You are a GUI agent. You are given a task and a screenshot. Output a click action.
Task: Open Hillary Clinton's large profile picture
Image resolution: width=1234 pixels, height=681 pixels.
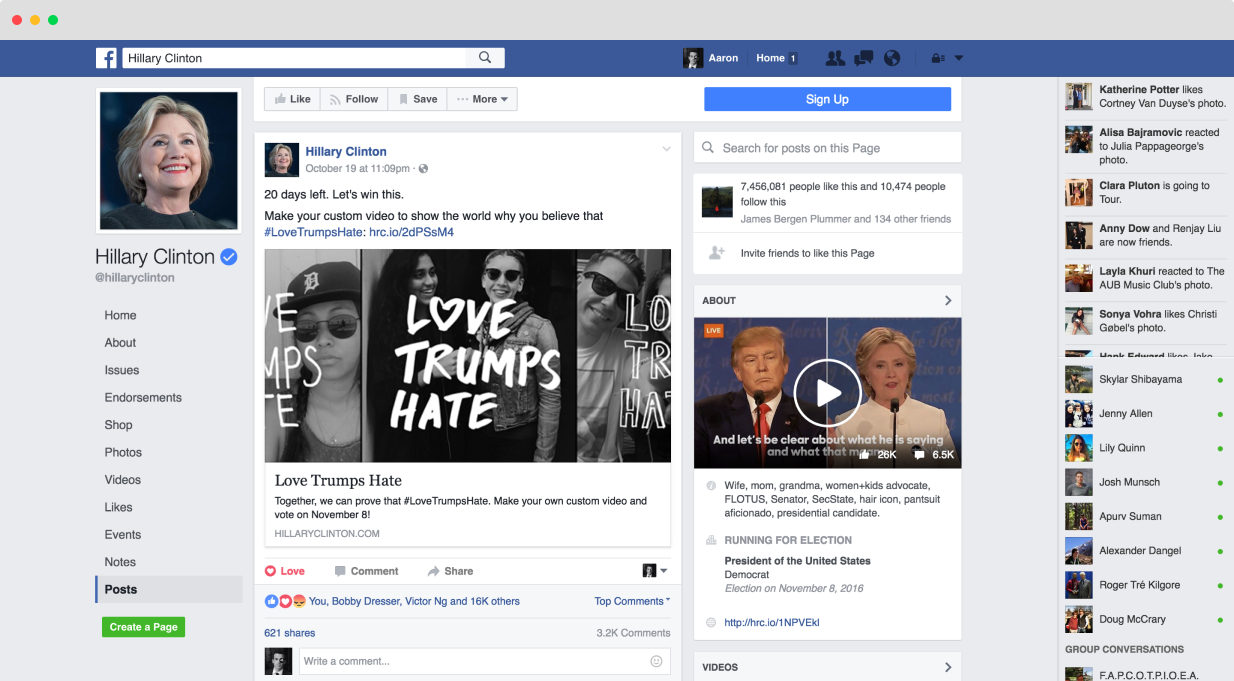168,160
